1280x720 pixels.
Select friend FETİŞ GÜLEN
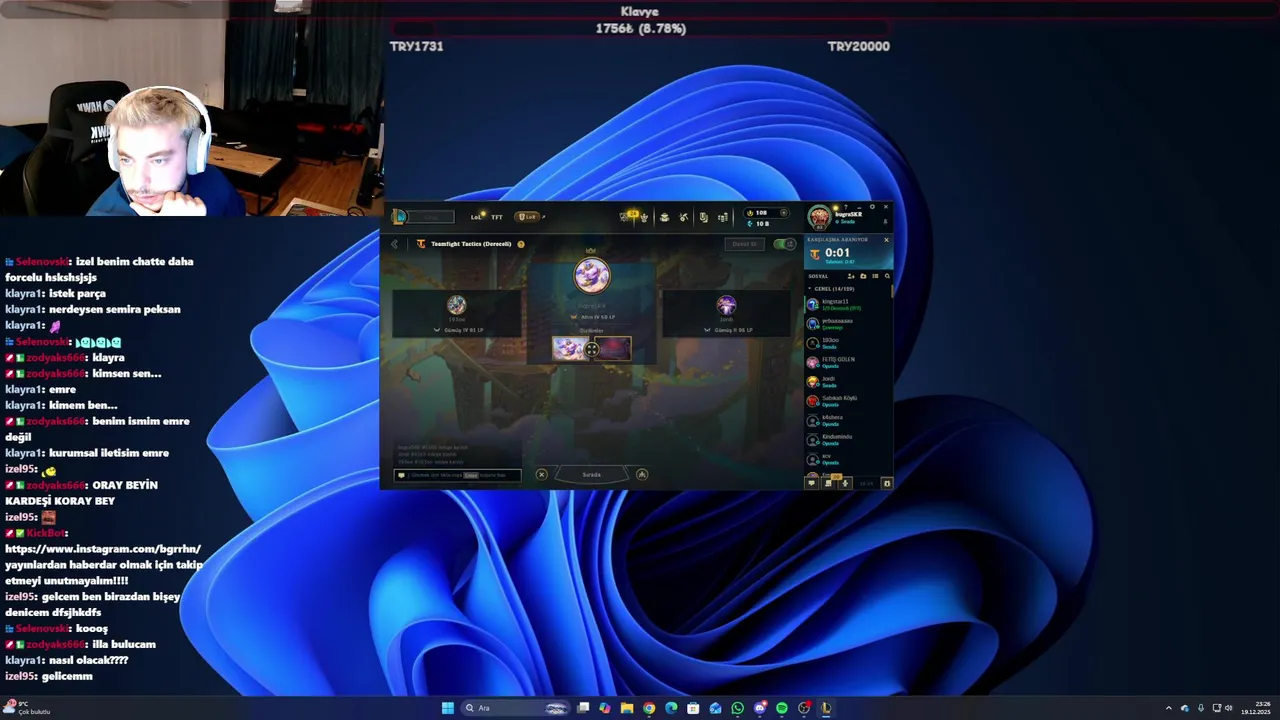(847, 362)
